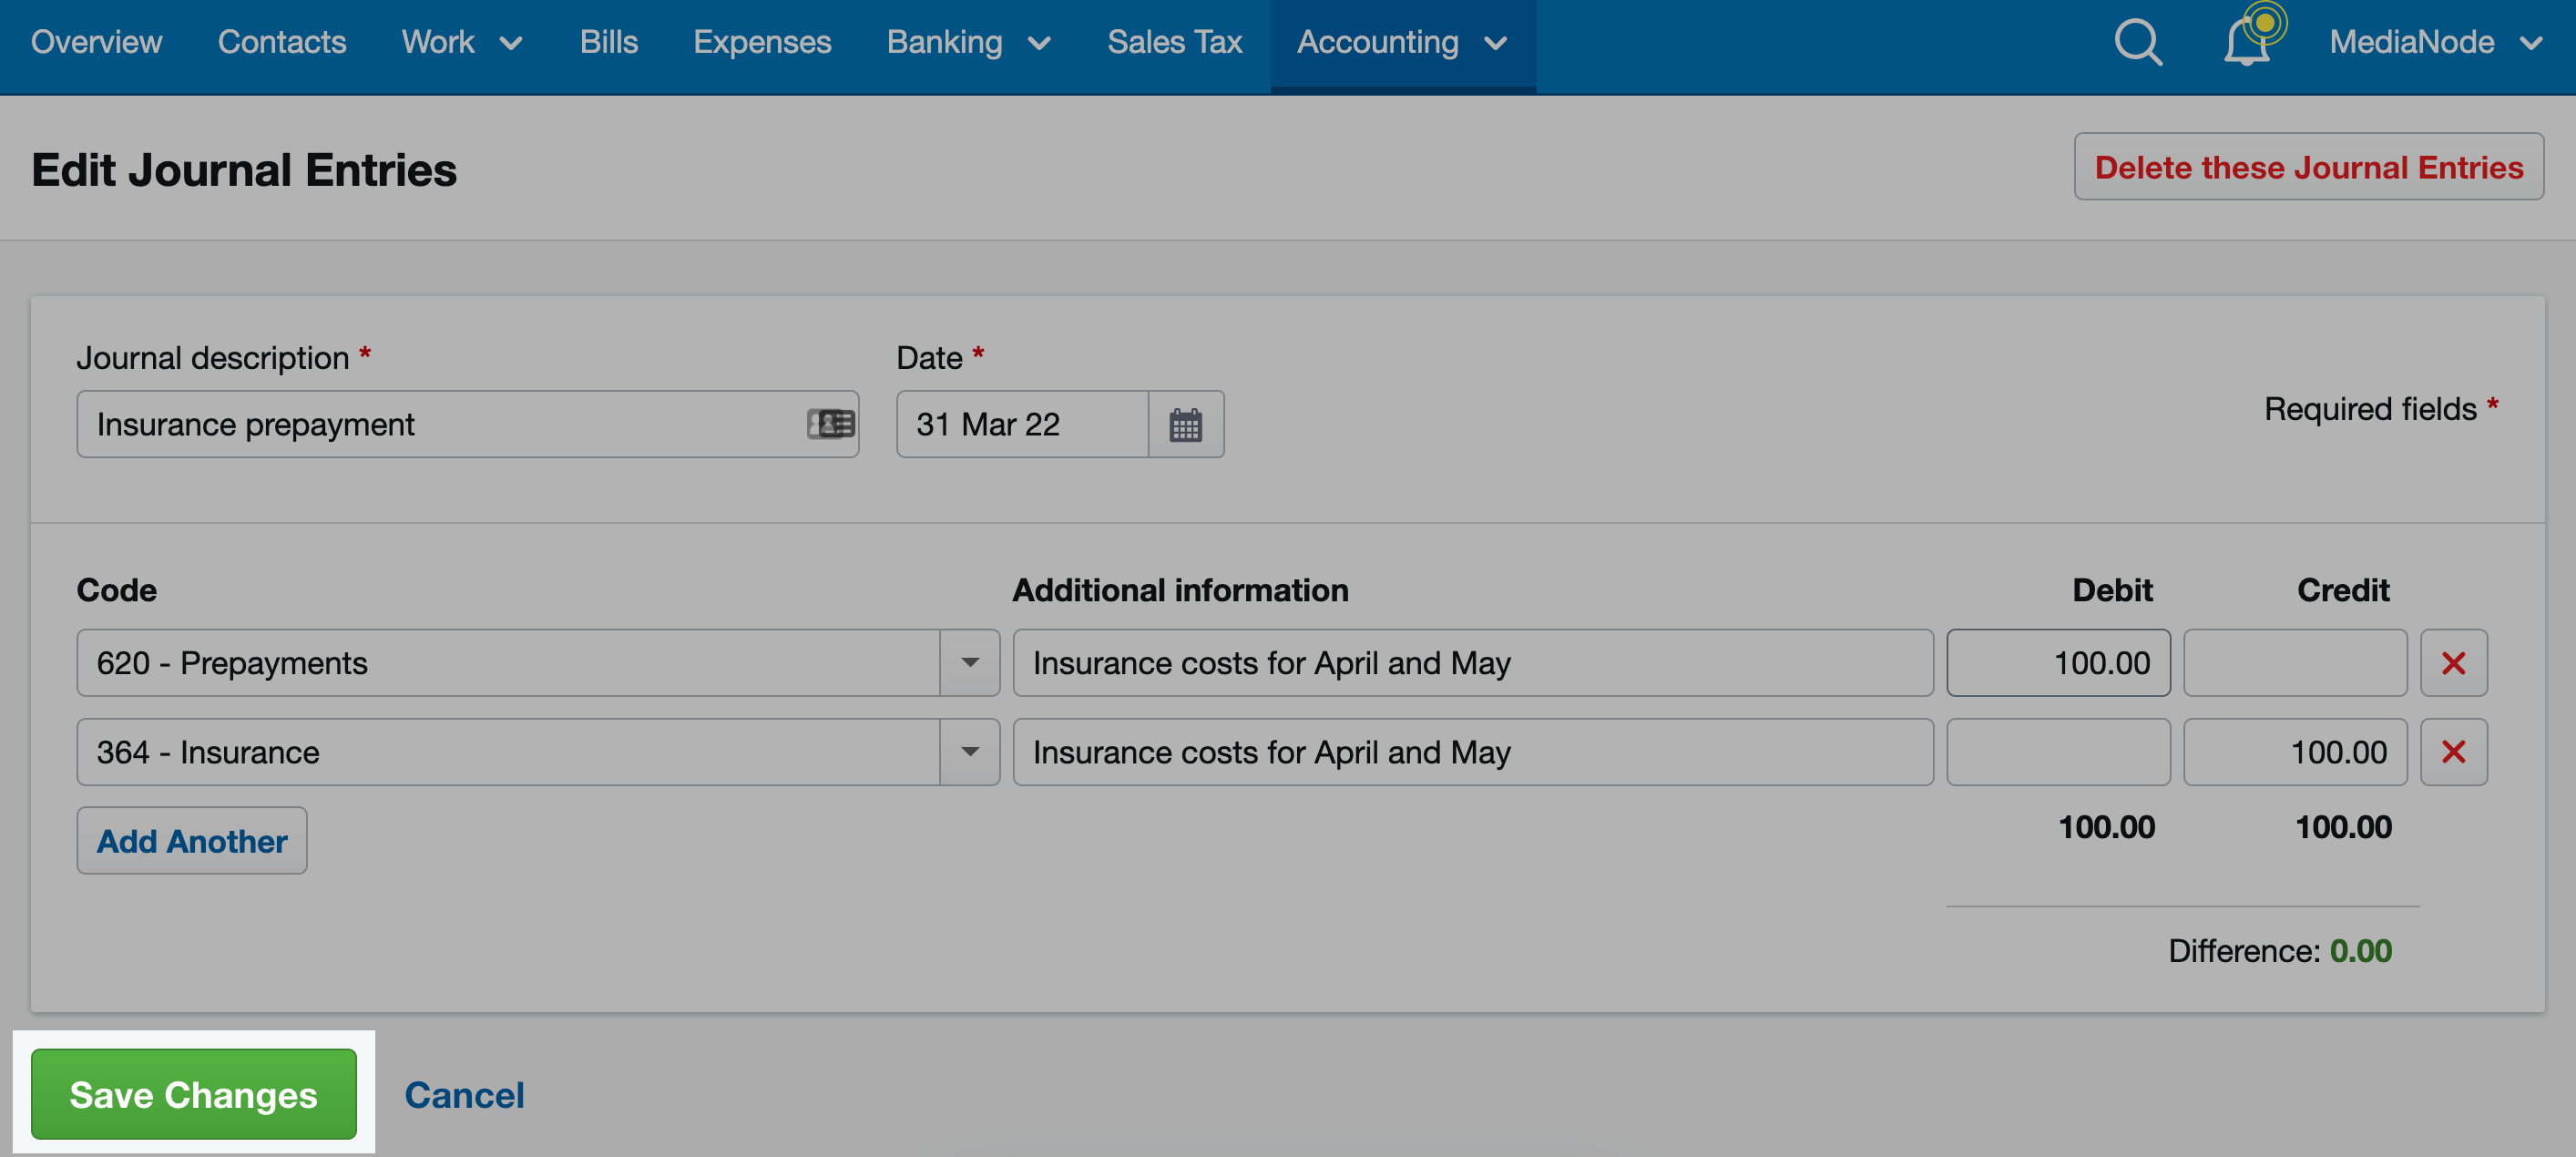Open the date picker calendar icon

[x=1185, y=424]
